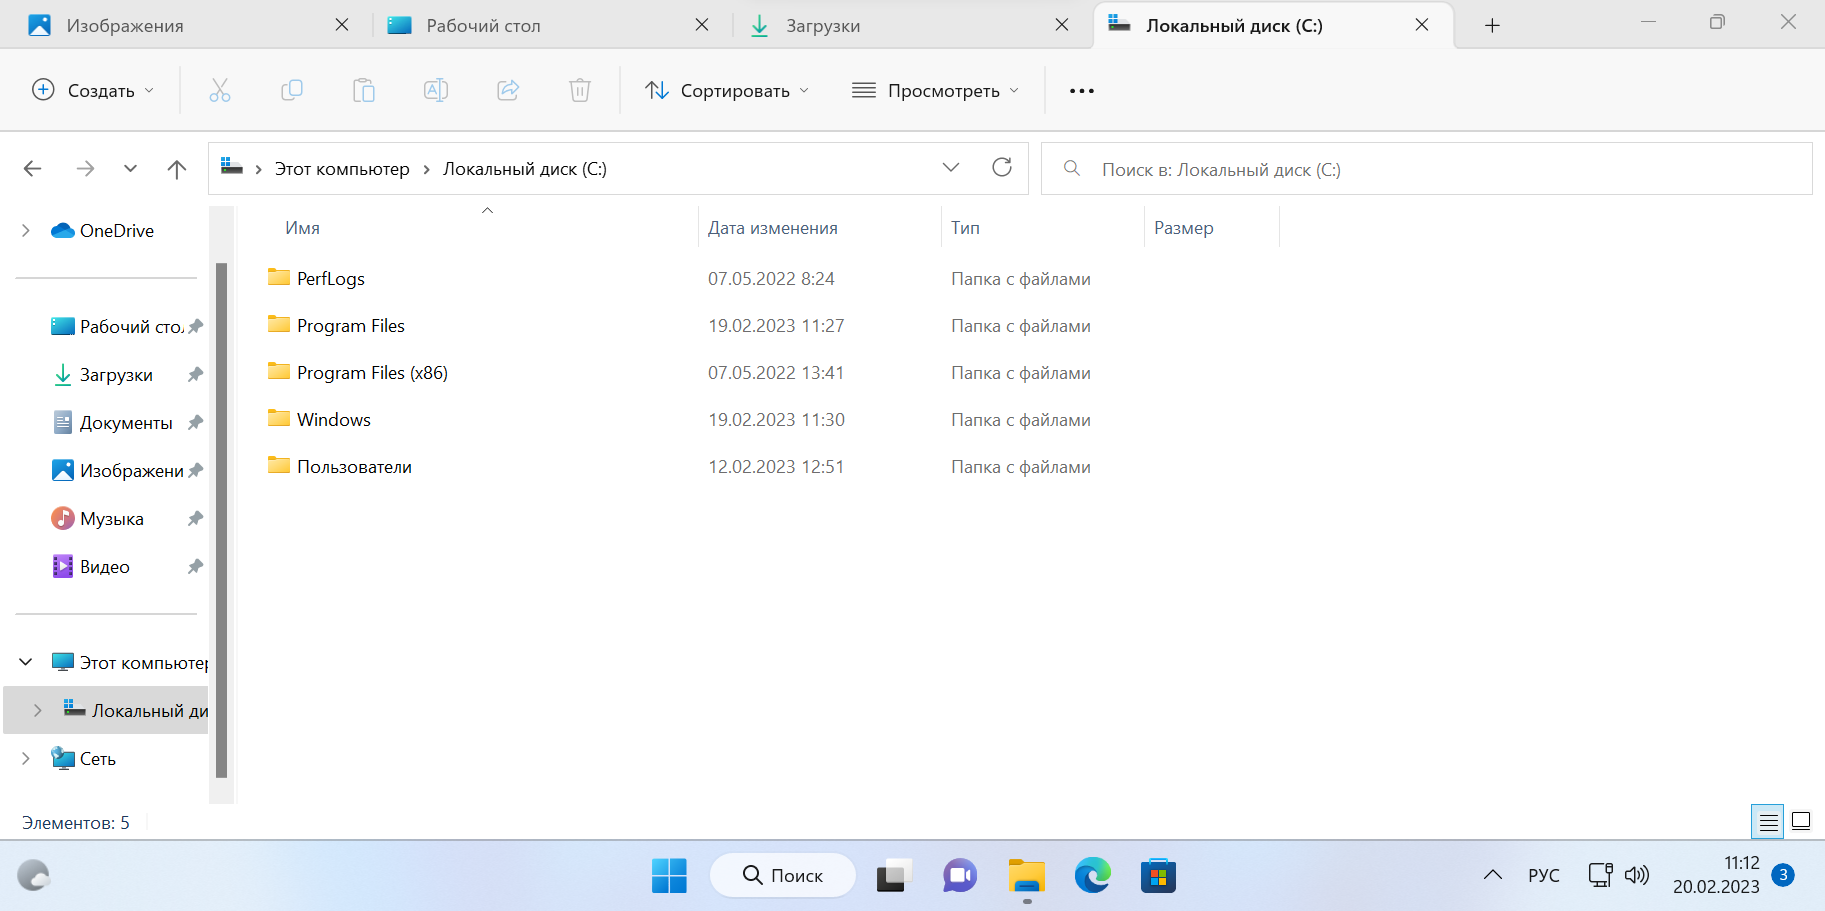Expand the Локальный диск tree node
The height and width of the screenshot is (911, 1825).
(38, 710)
